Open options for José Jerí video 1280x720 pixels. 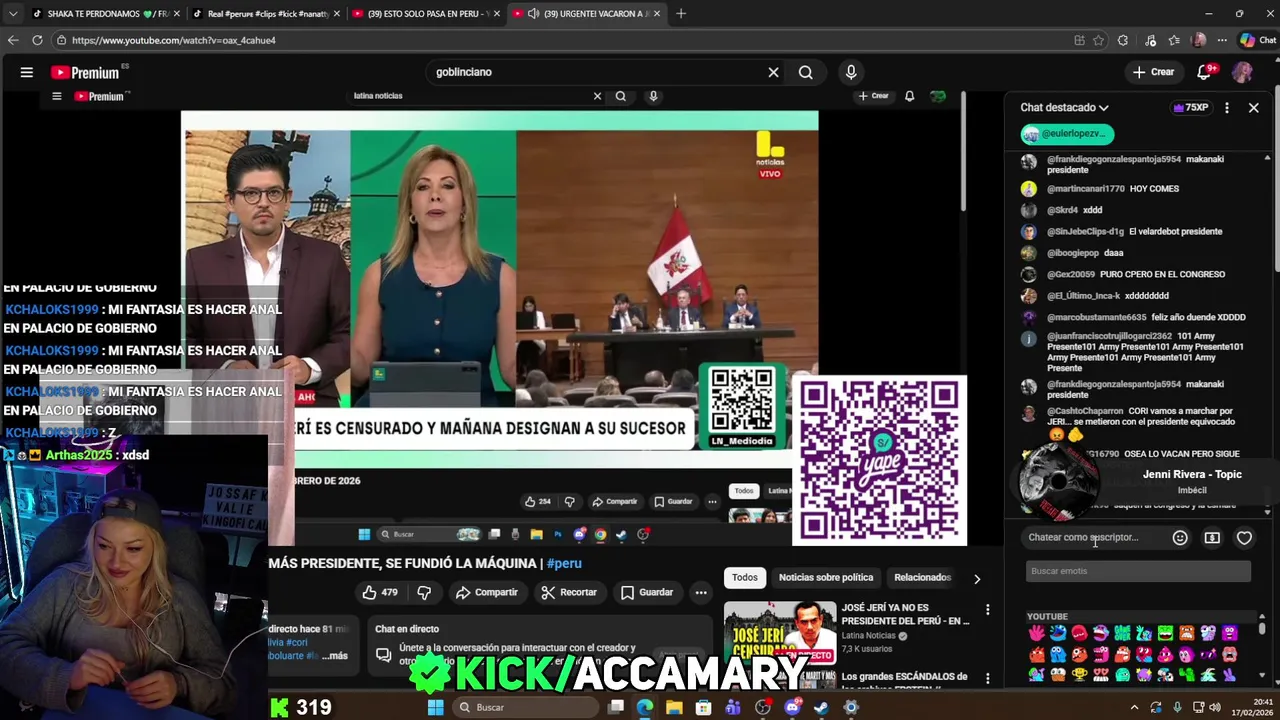click(x=988, y=609)
